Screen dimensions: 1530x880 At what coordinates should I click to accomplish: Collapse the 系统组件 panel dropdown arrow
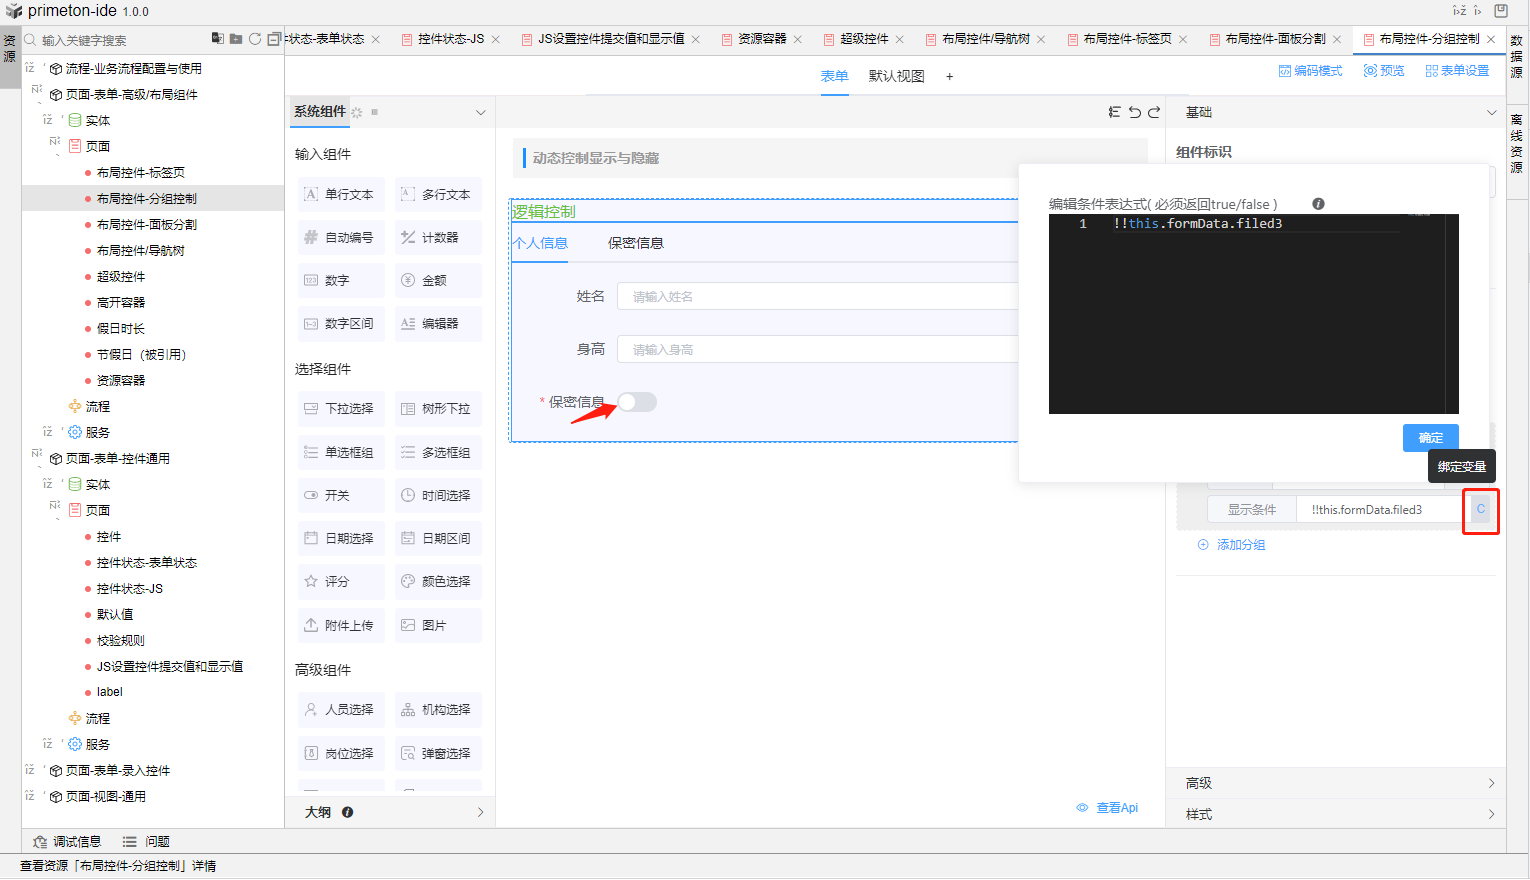point(480,113)
